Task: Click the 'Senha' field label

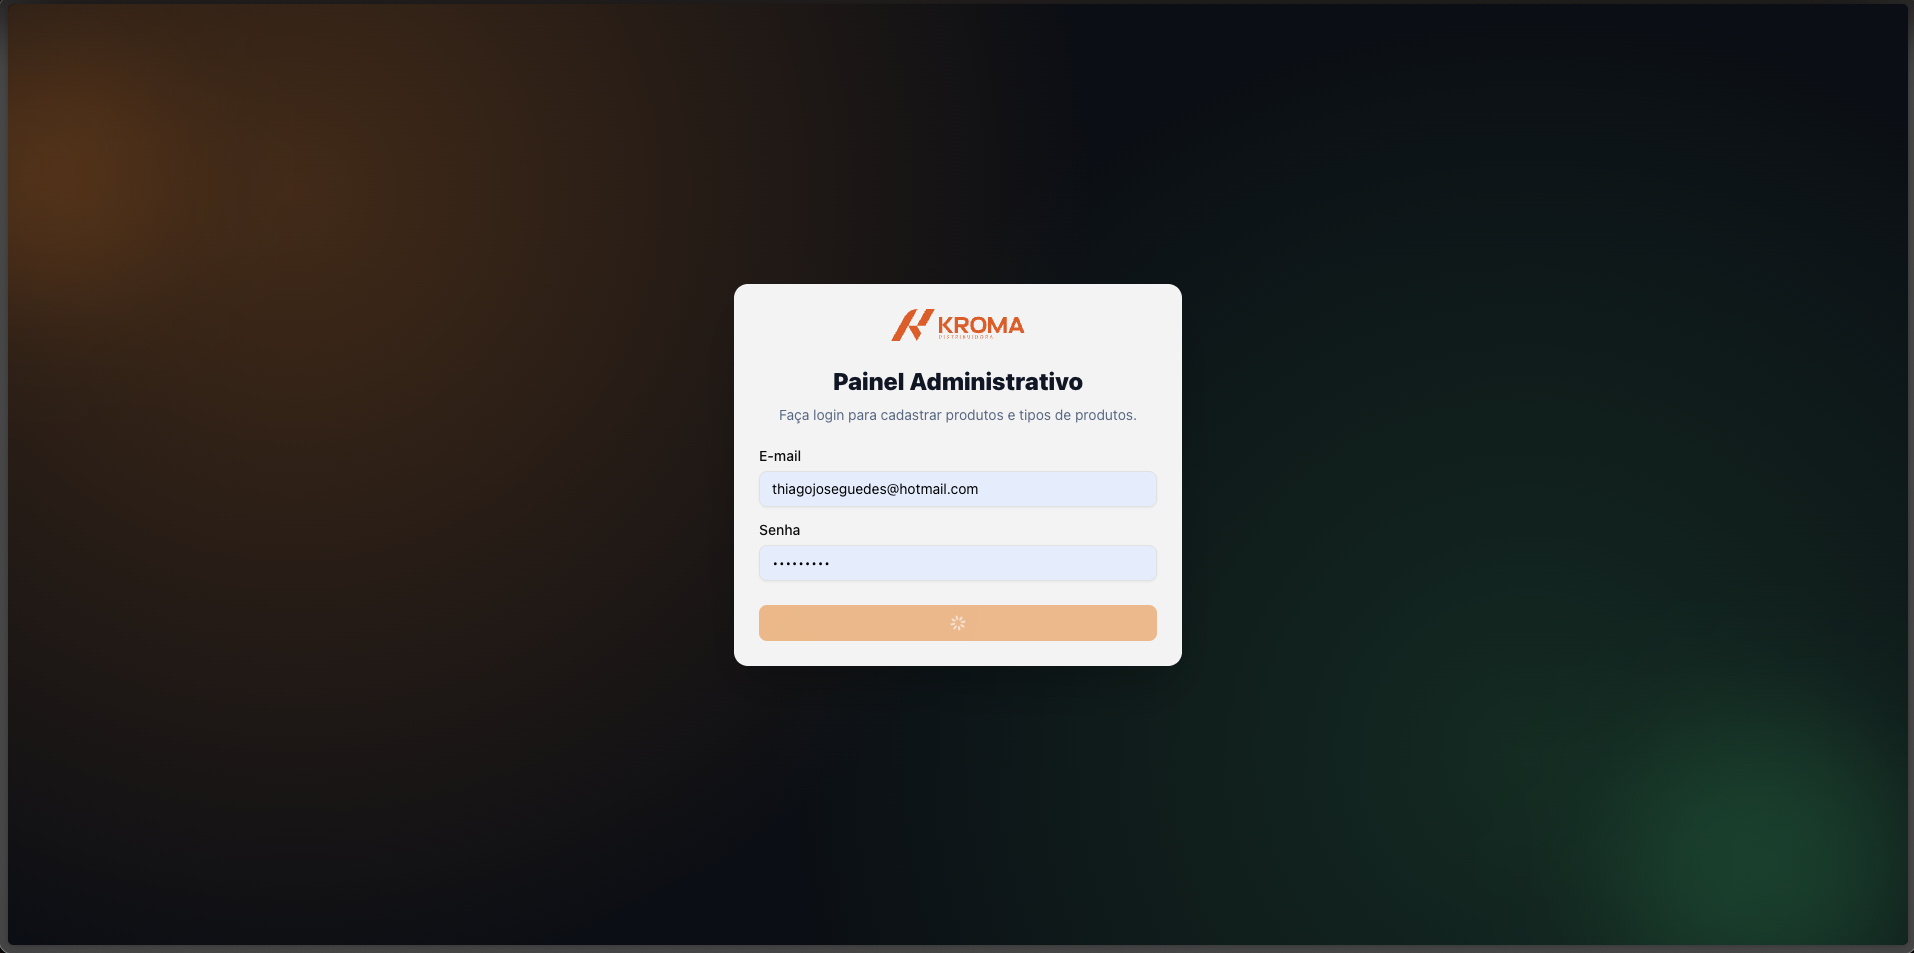Action: pos(780,530)
